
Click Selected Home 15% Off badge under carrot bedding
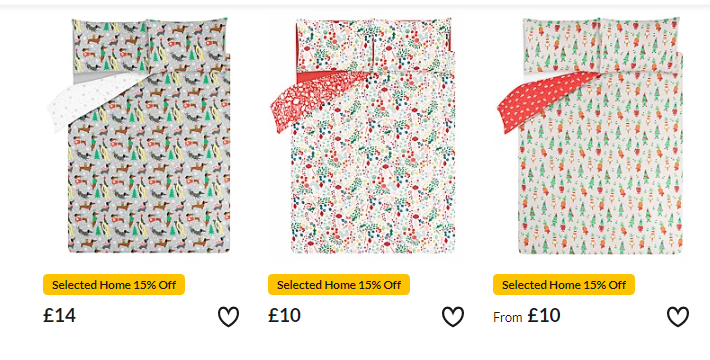(x=564, y=285)
